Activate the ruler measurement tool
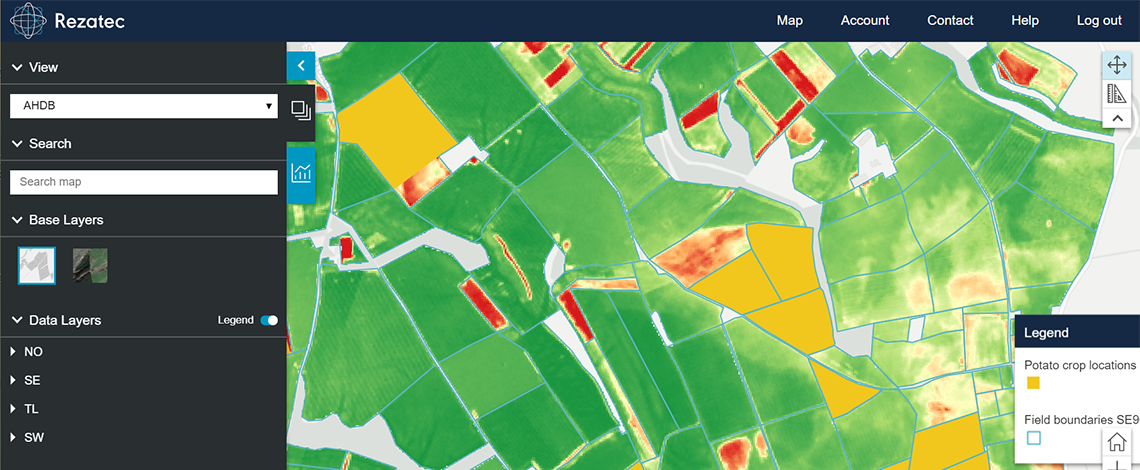1140x470 pixels. click(x=1116, y=94)
